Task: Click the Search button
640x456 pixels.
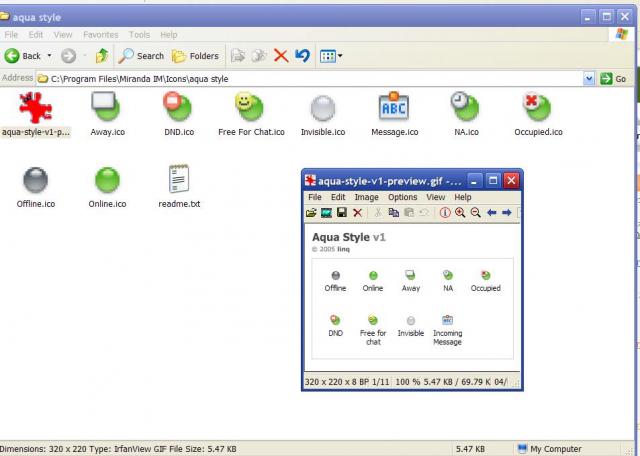Action: pyautogui.click(x=141, y=56)
